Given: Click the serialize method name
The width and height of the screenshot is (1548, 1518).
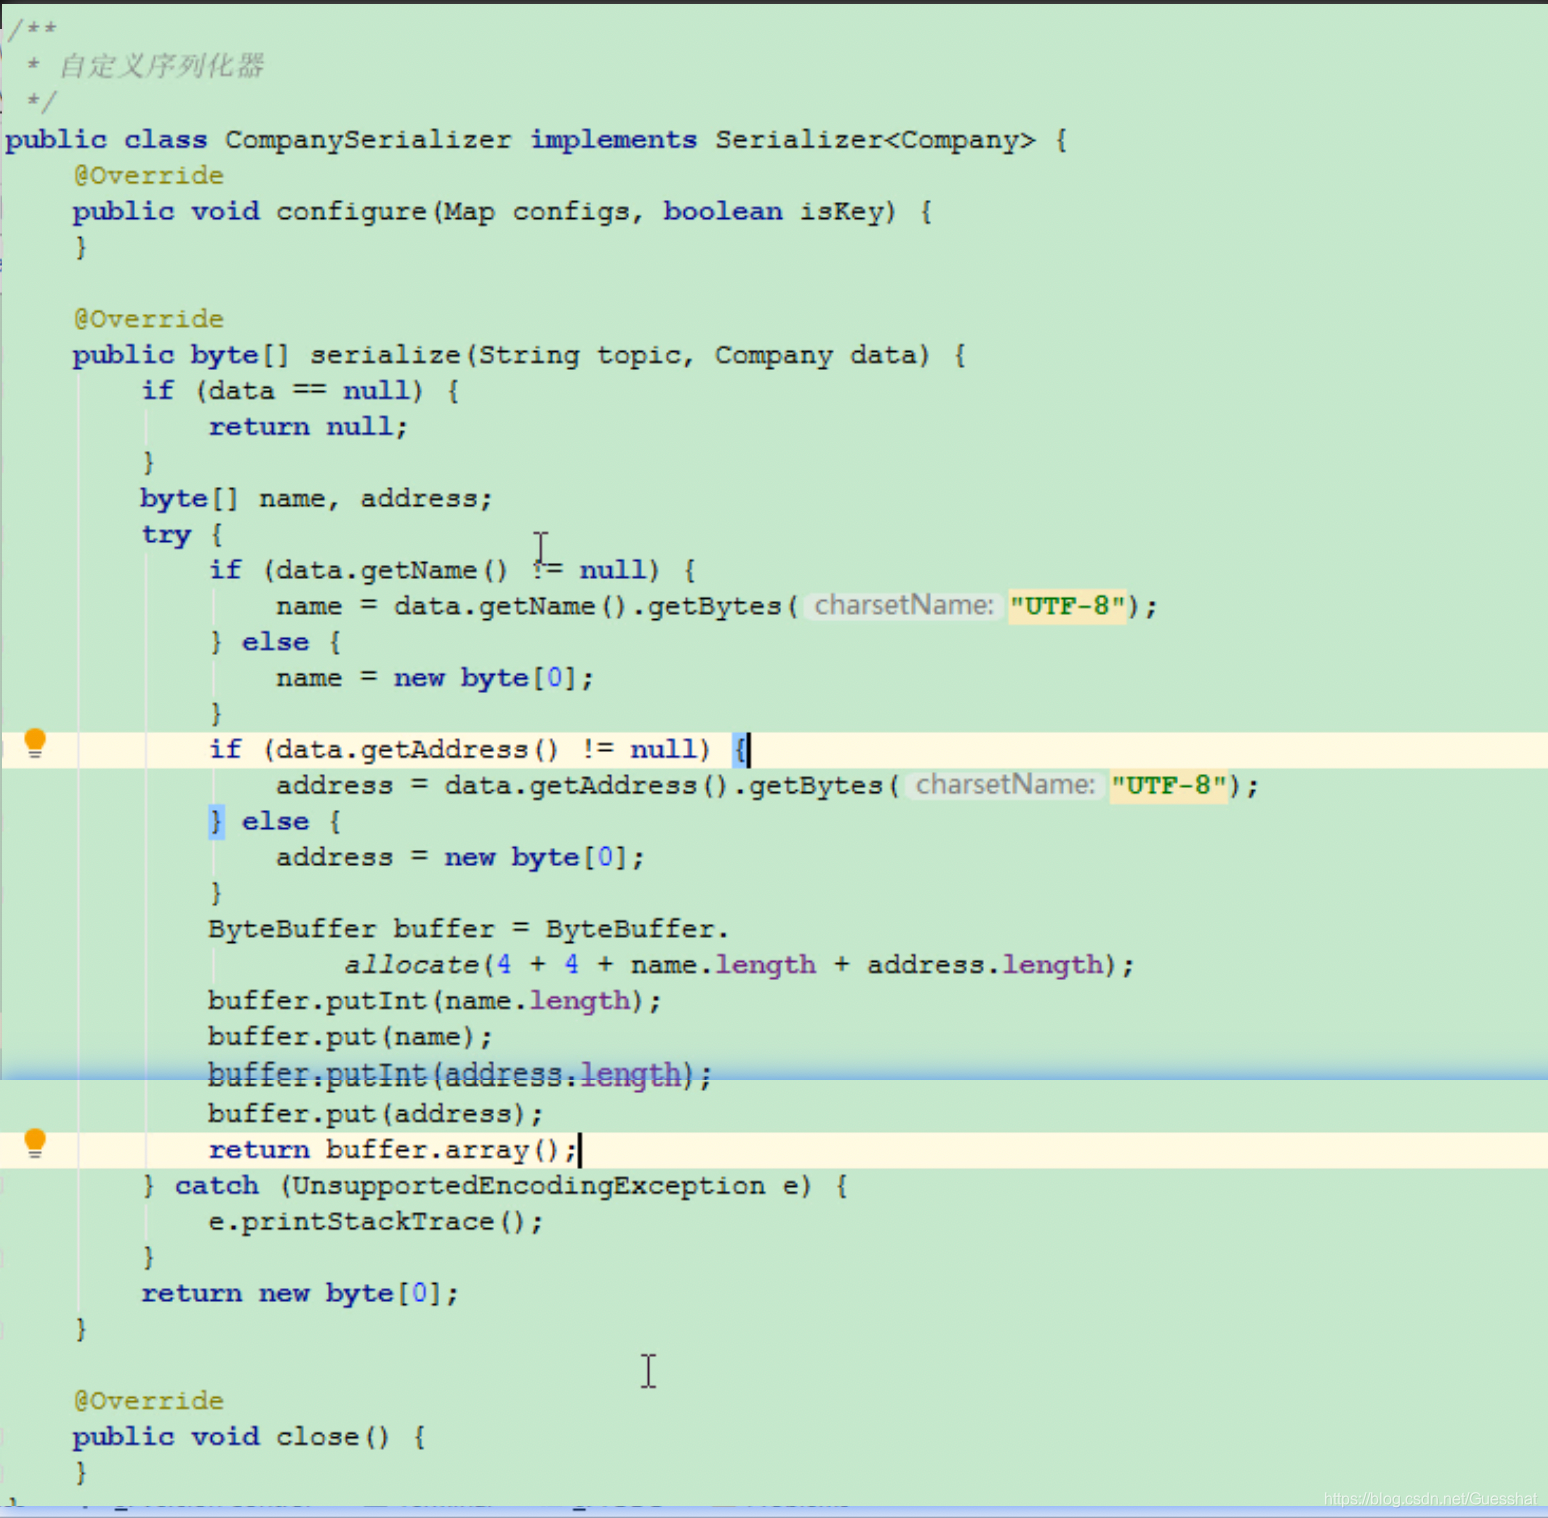Looking at the screenshot, I should [x=384, y=355].
